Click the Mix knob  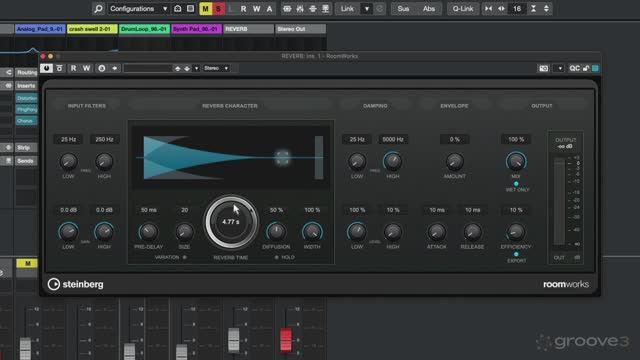point(516,162)
